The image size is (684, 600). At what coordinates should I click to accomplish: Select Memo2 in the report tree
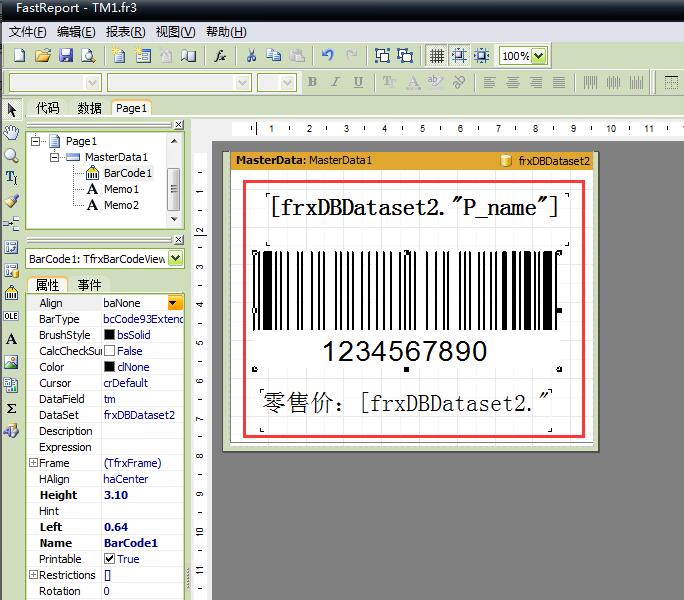click(121, 205)
